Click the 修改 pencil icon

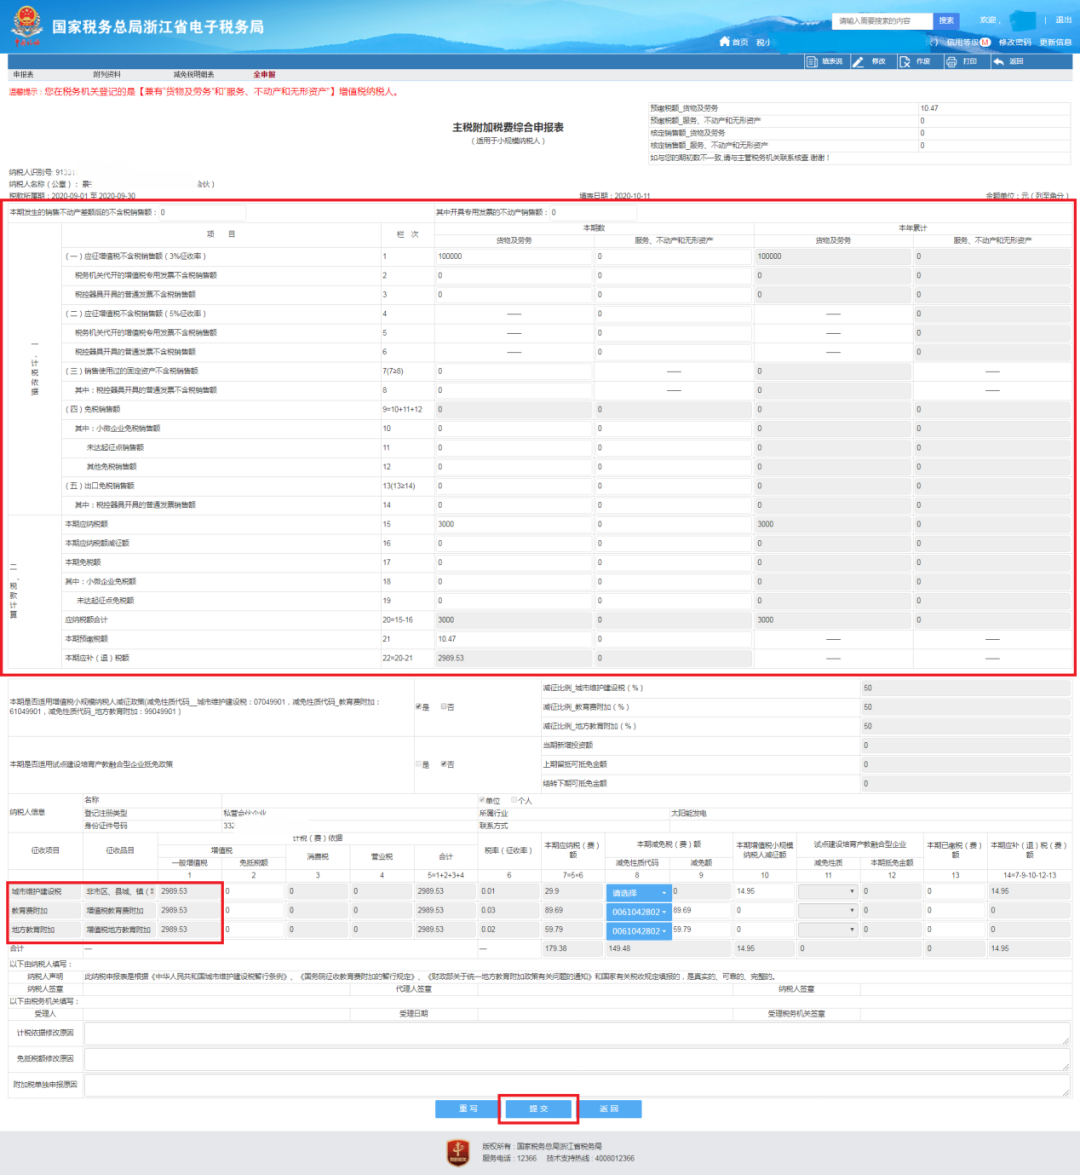[858, 61]
